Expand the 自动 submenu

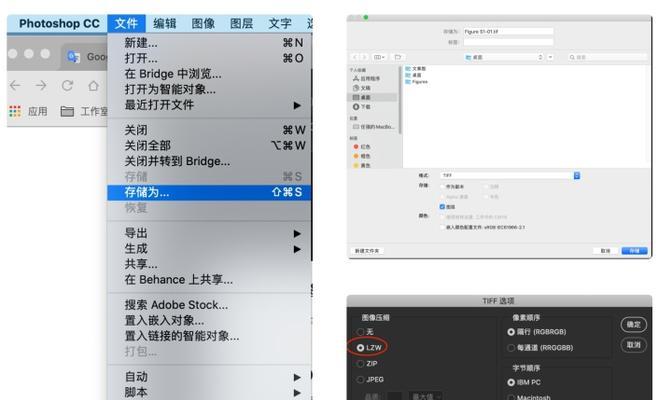pos(297,377)
